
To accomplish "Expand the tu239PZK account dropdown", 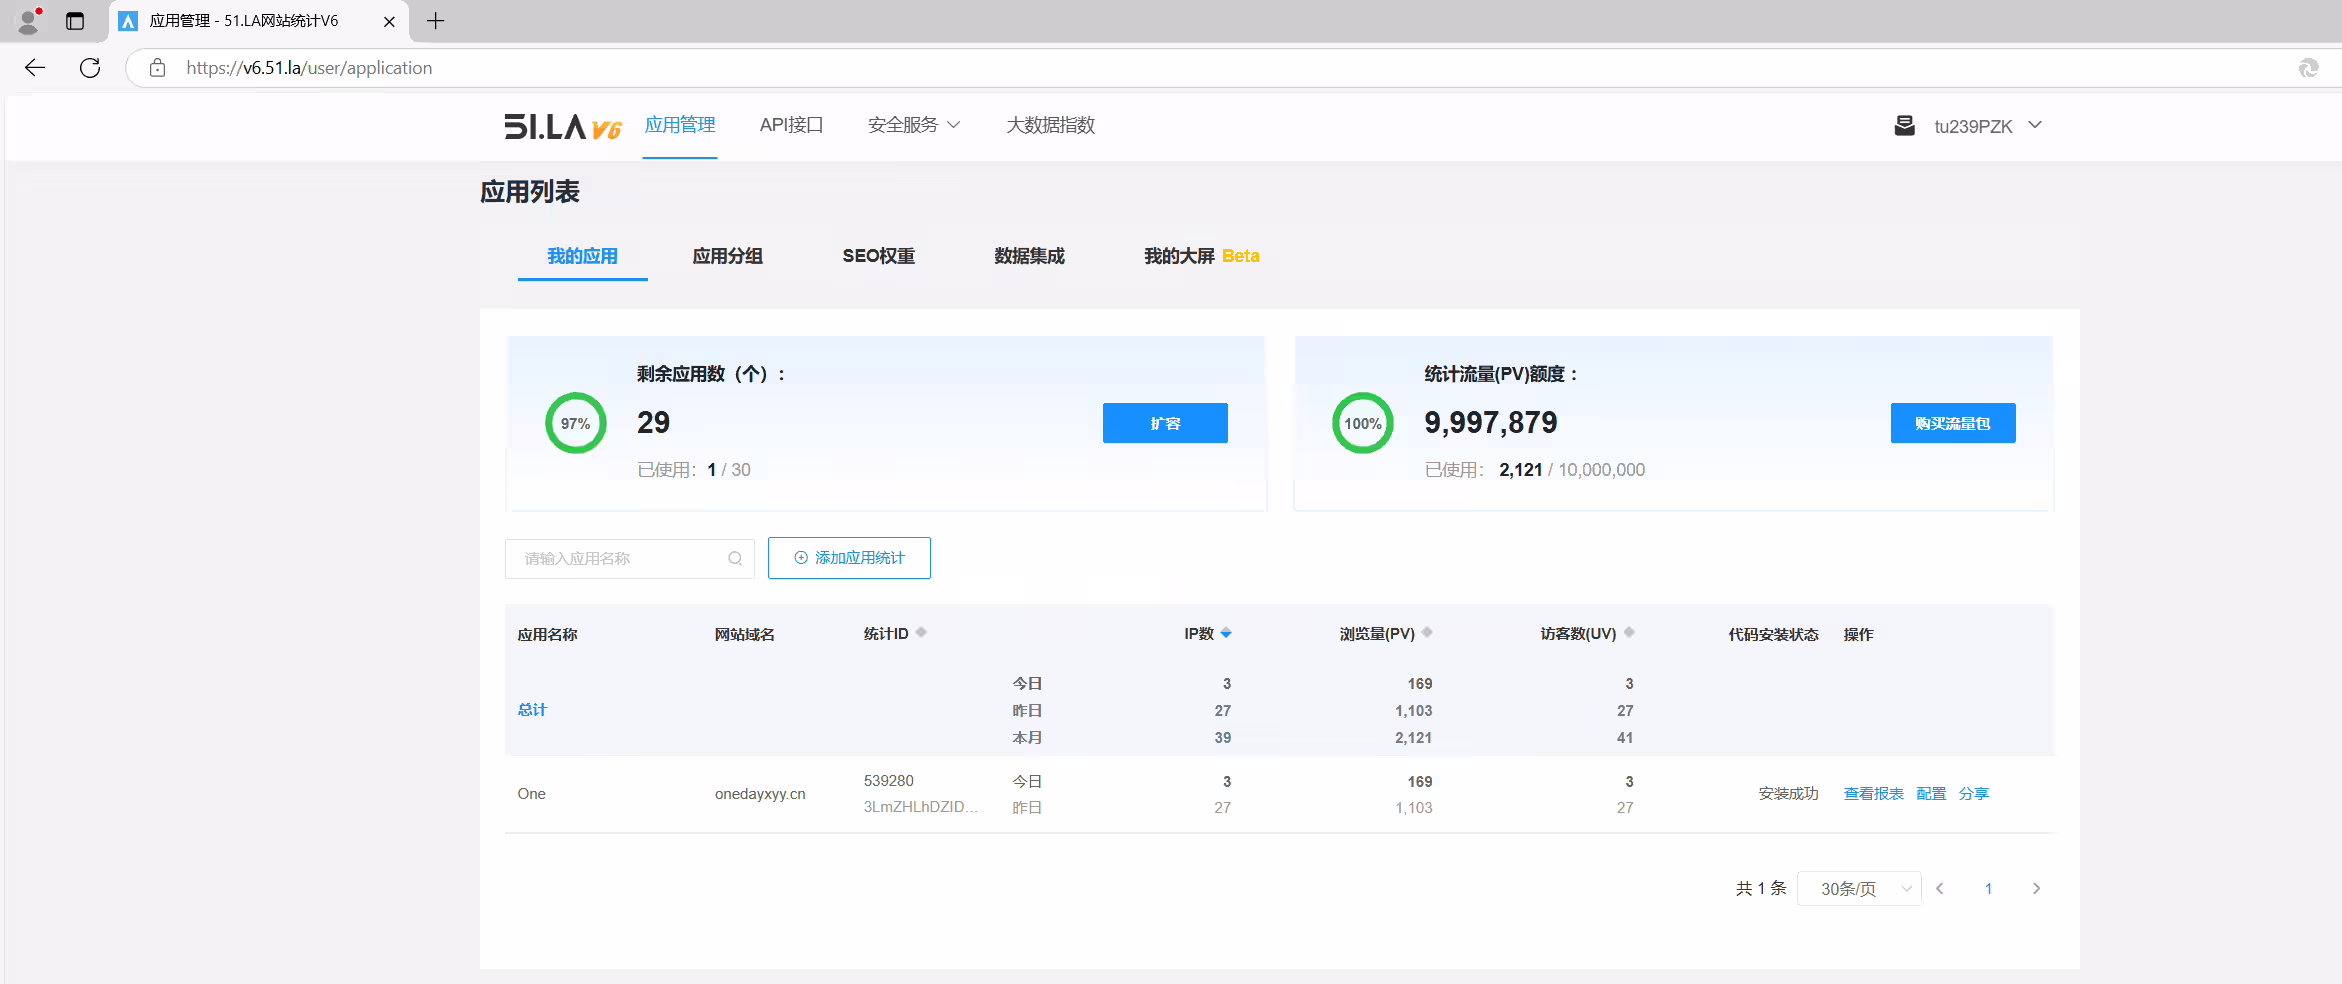I will [x=2035, y=126].
